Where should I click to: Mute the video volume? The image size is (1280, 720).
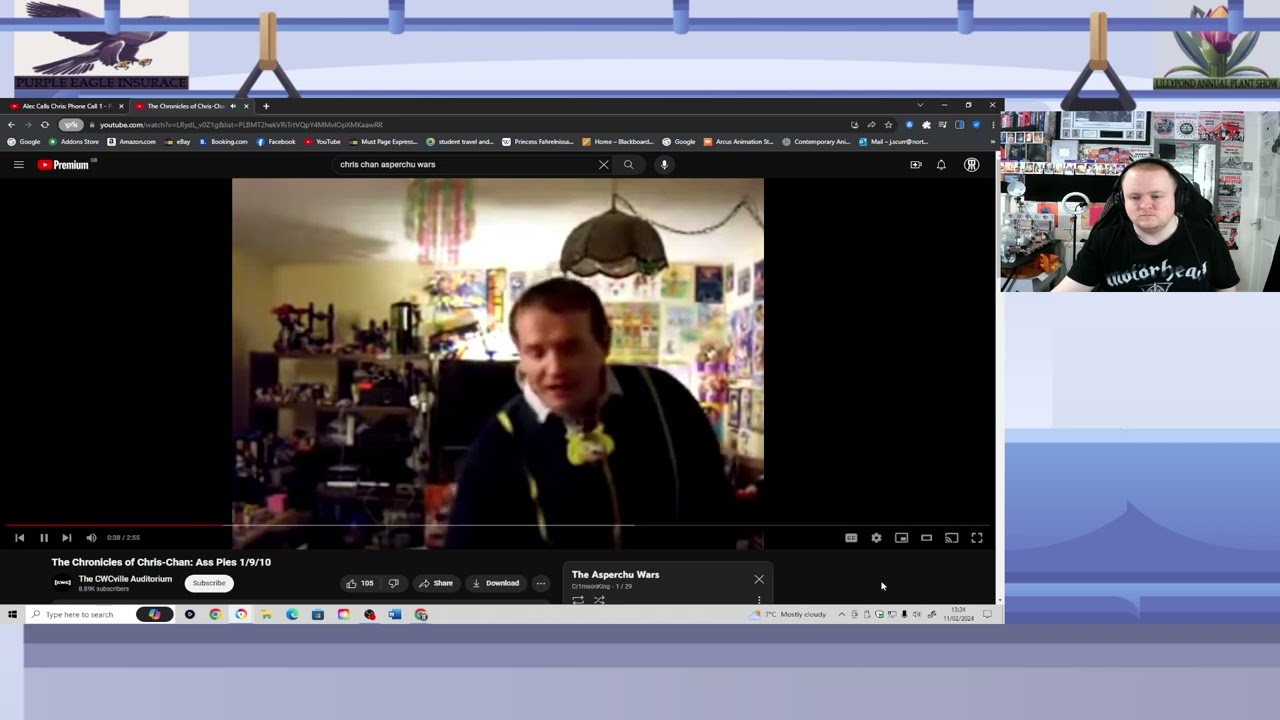[x=91, y=538]
